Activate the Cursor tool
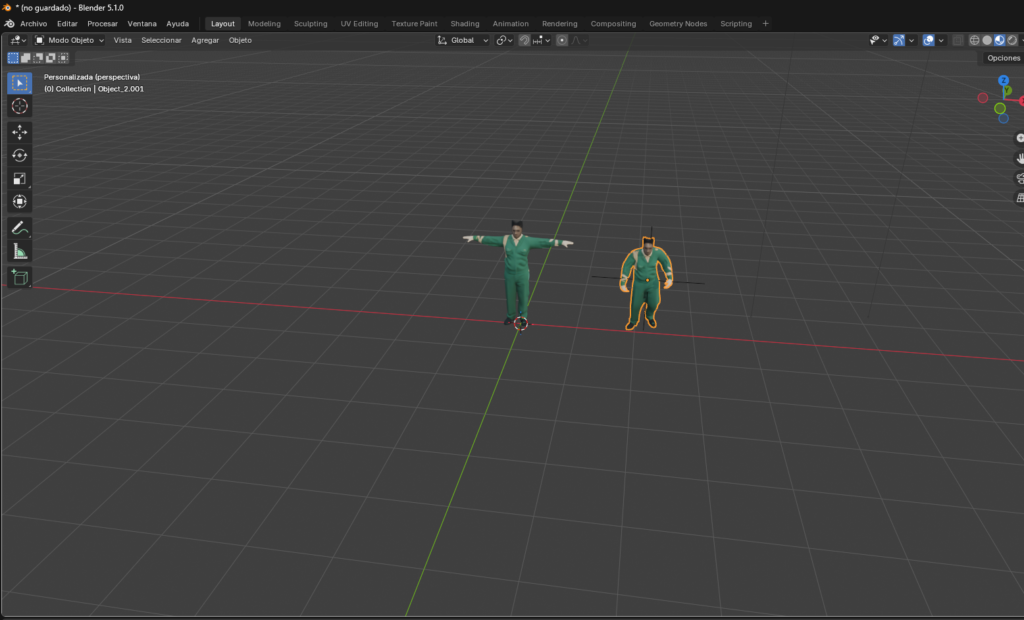1024x620 pixels. [x=19, y=107]
